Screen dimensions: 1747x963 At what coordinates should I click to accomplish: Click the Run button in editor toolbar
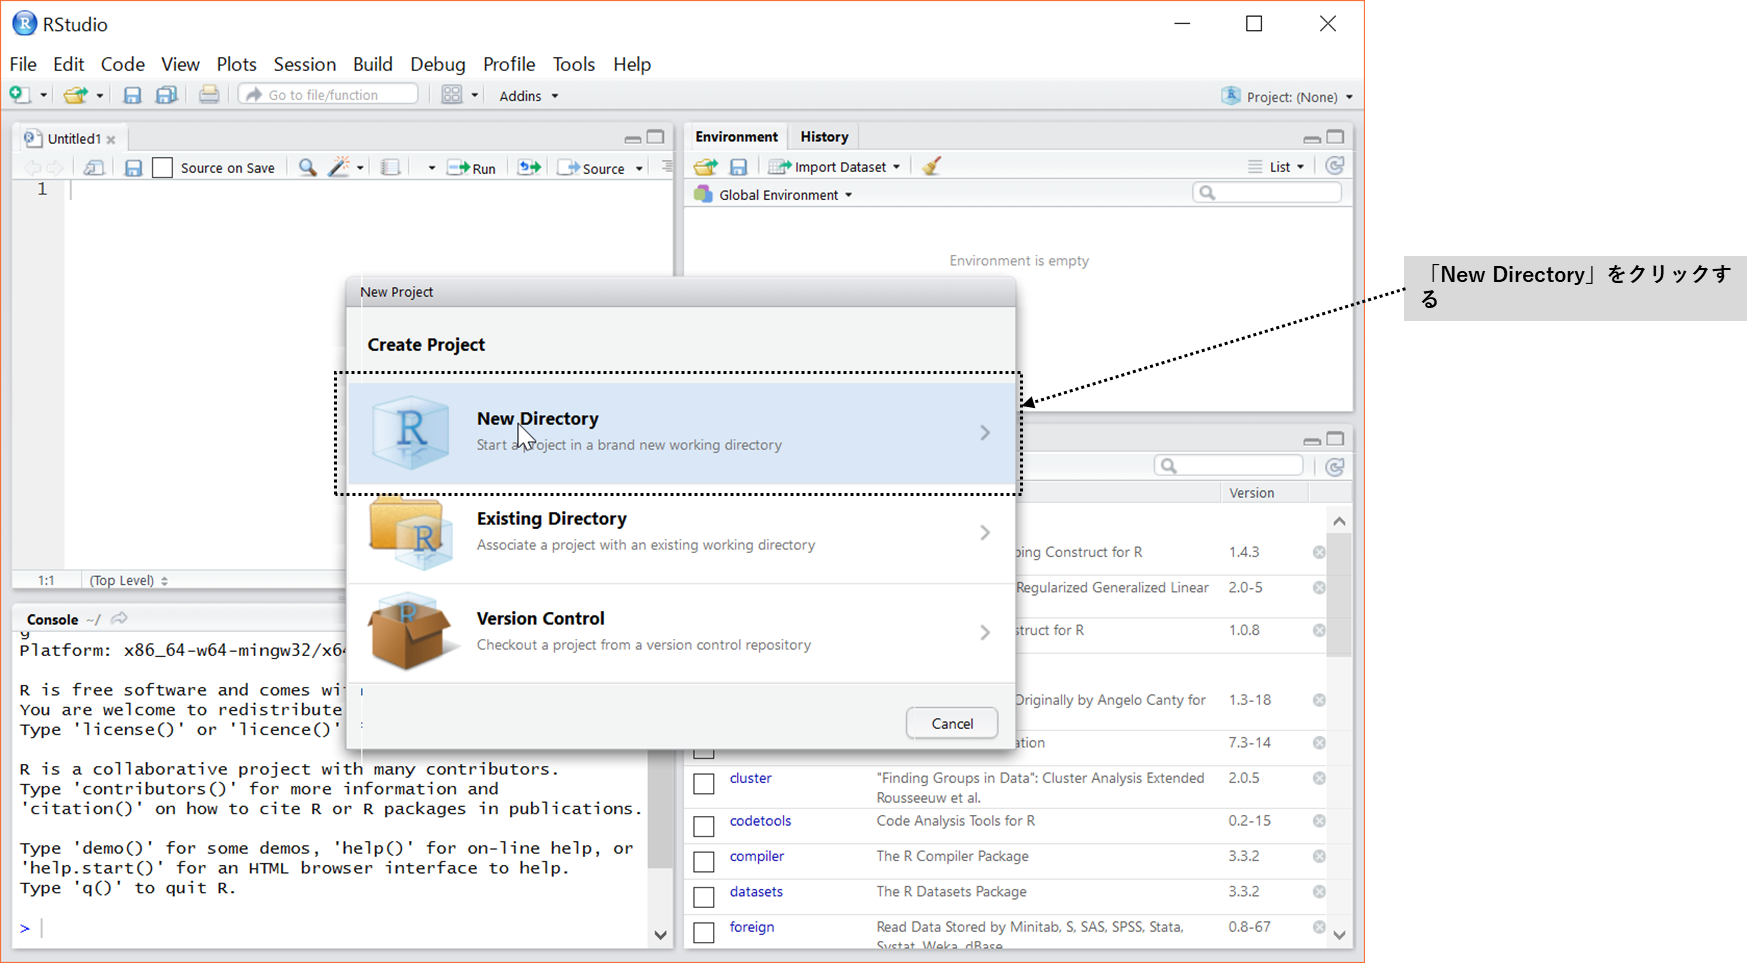coord(472,168)
